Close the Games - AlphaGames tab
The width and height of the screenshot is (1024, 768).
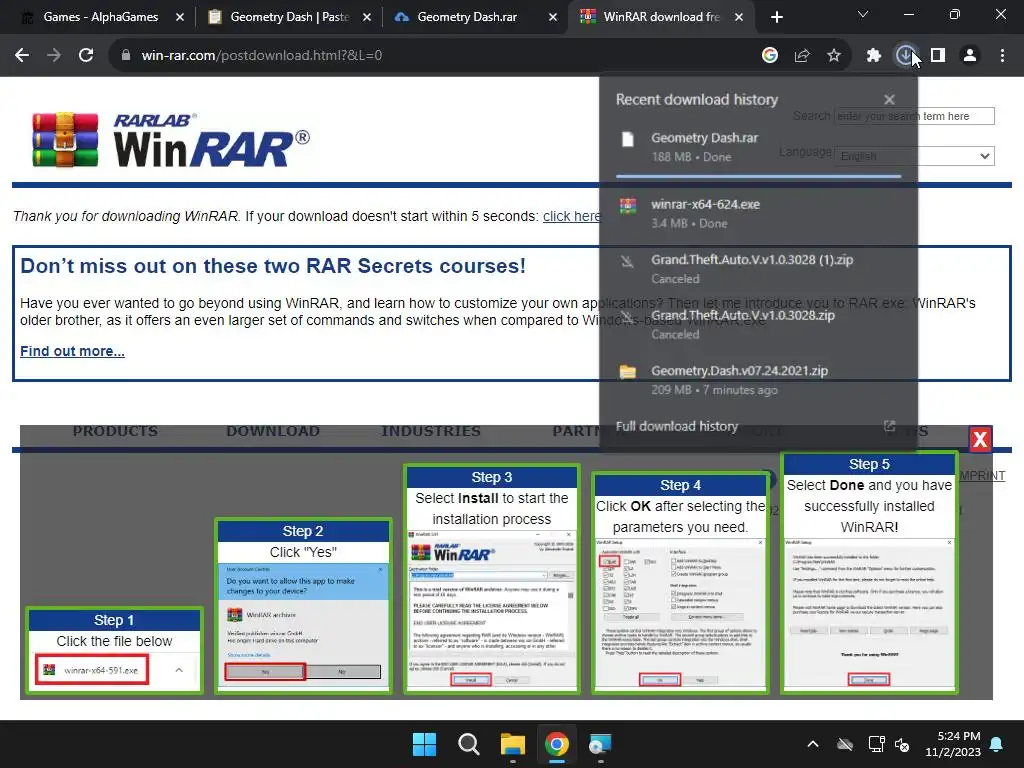pos(180,17)
